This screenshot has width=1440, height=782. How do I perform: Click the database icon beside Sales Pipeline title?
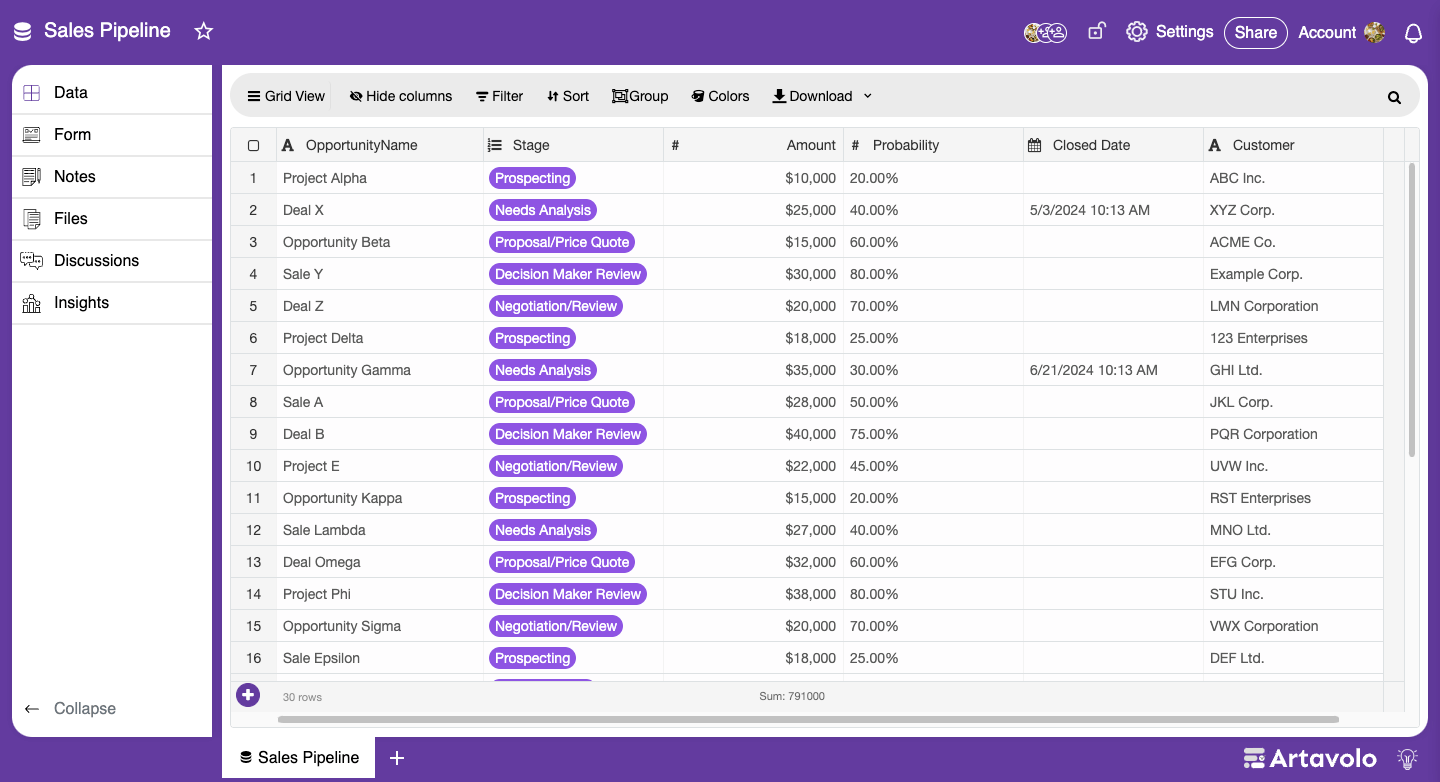point(22,31)
